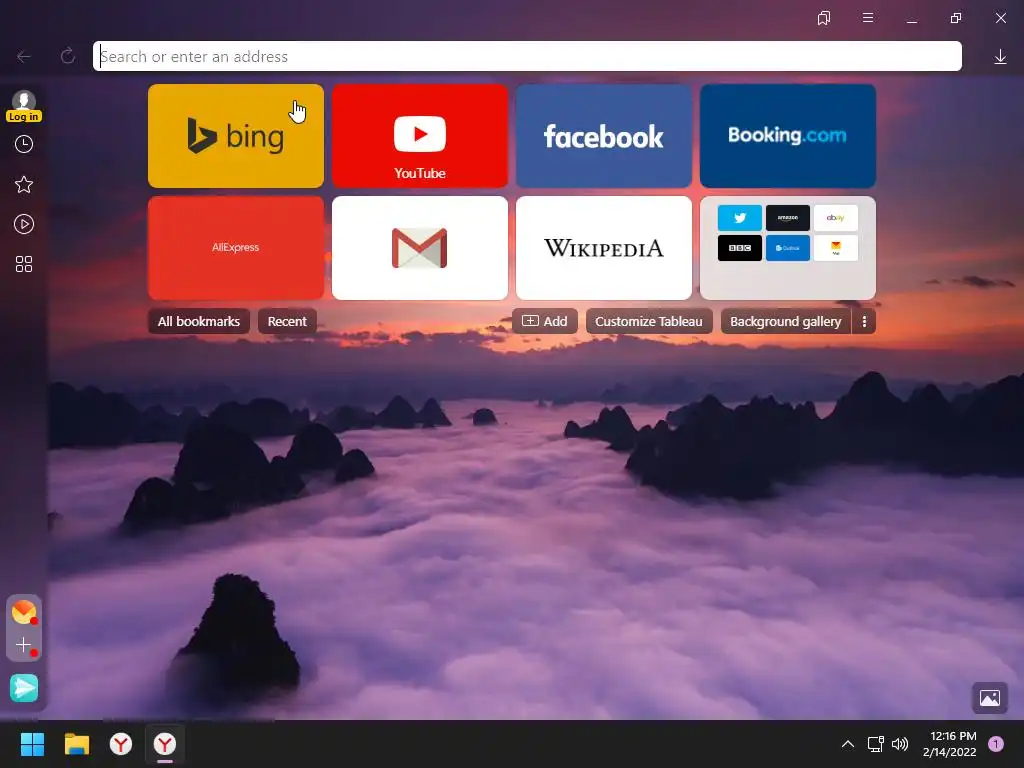This screenshot has width=1024, height=768.
Task: Open the Yandex Mail sidebar icon
Action: [x=24, y=612]
